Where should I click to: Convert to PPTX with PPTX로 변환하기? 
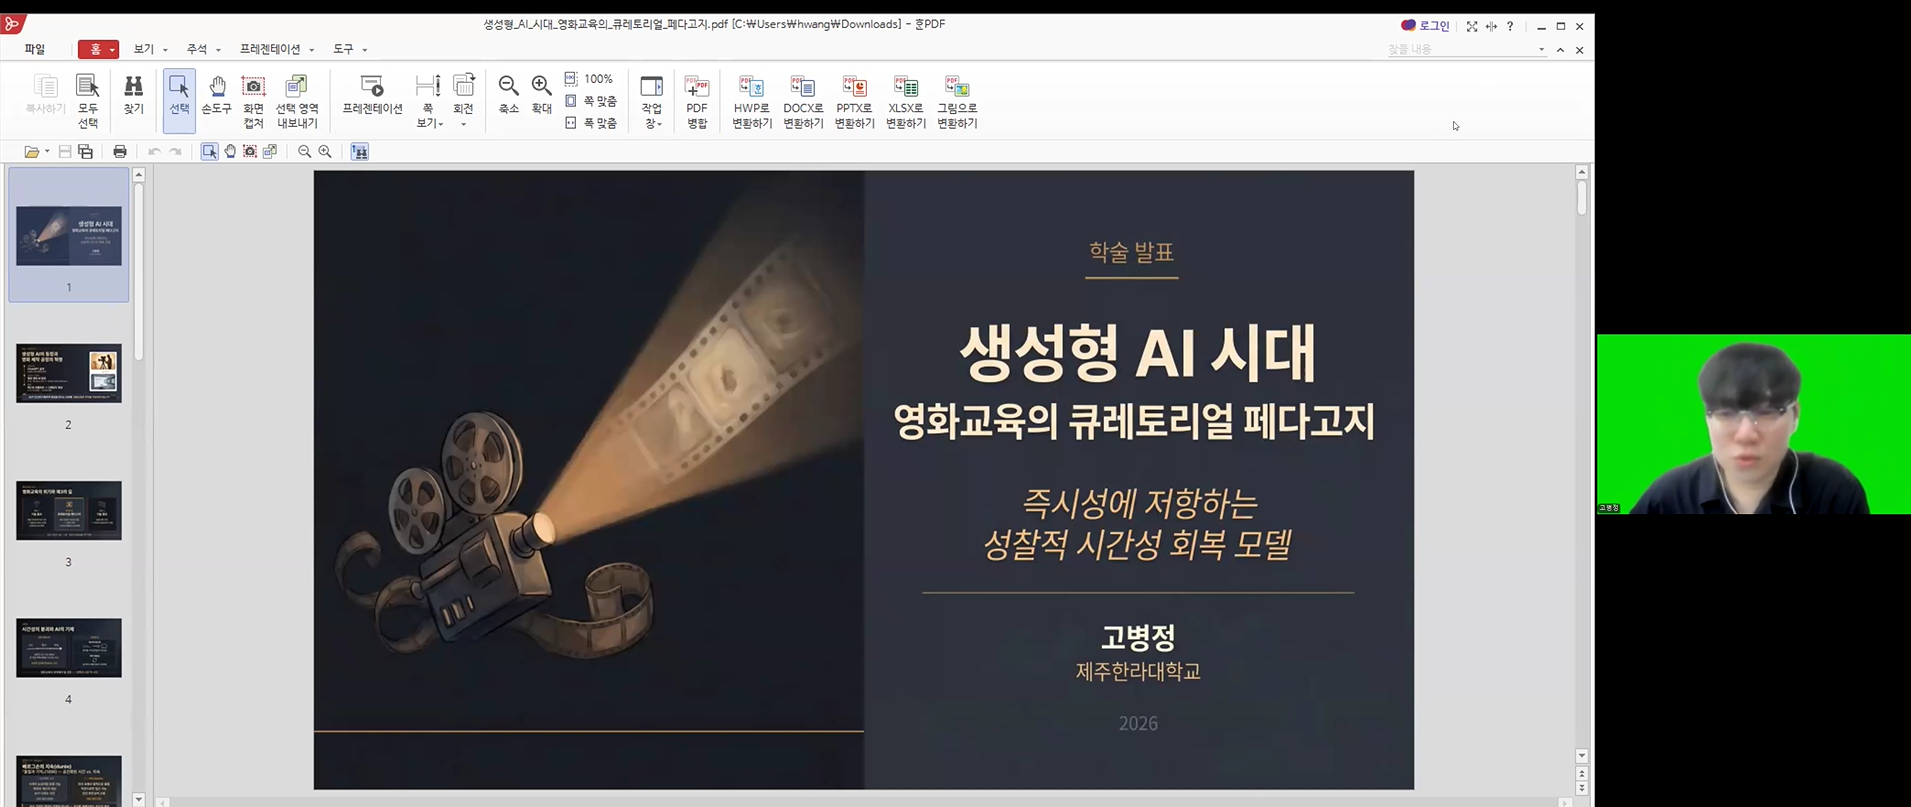pos(855,101)
